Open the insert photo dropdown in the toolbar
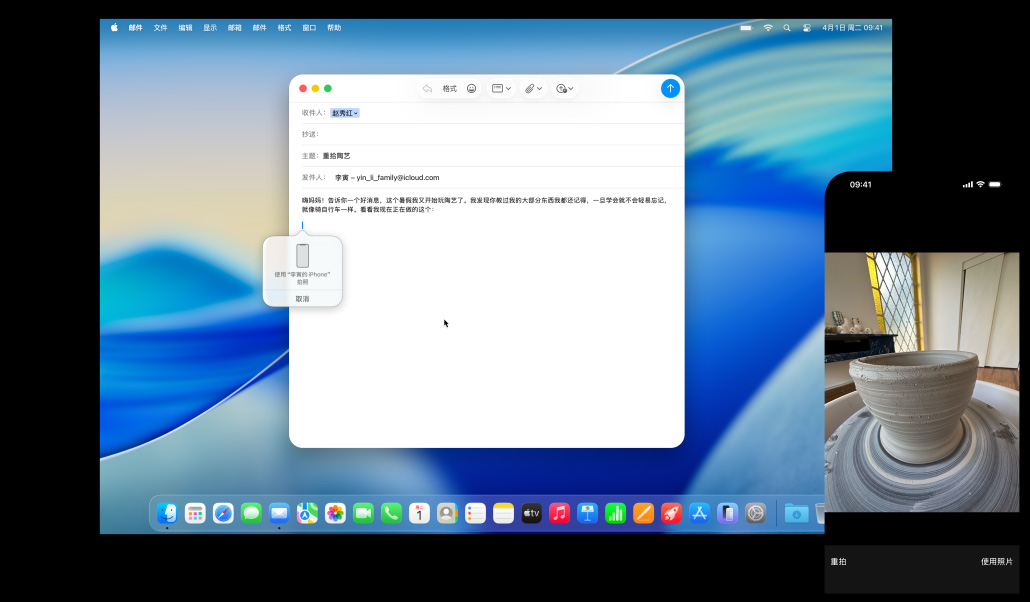1030x602 pixels. pos(565,89)
